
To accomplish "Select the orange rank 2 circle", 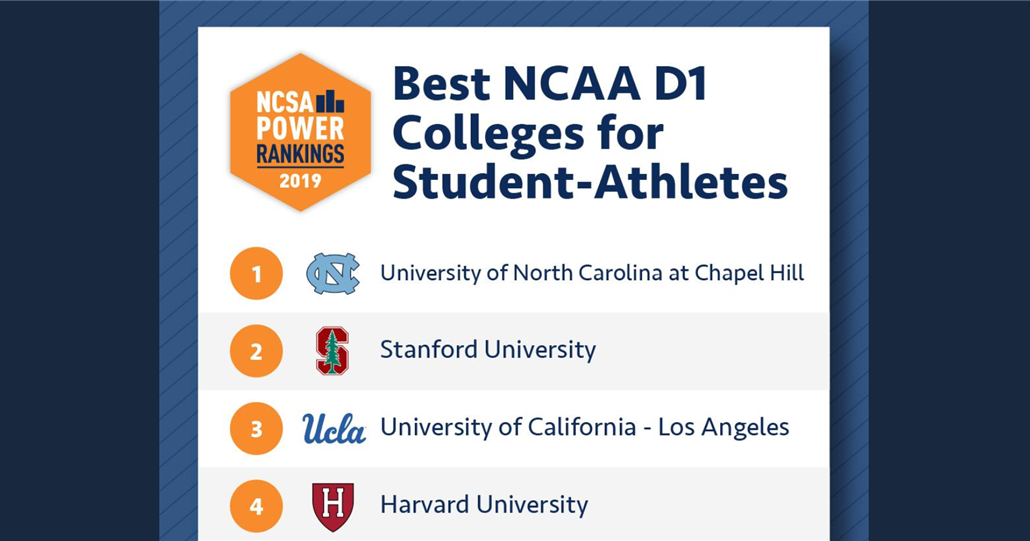I will [x=257, y=351].
